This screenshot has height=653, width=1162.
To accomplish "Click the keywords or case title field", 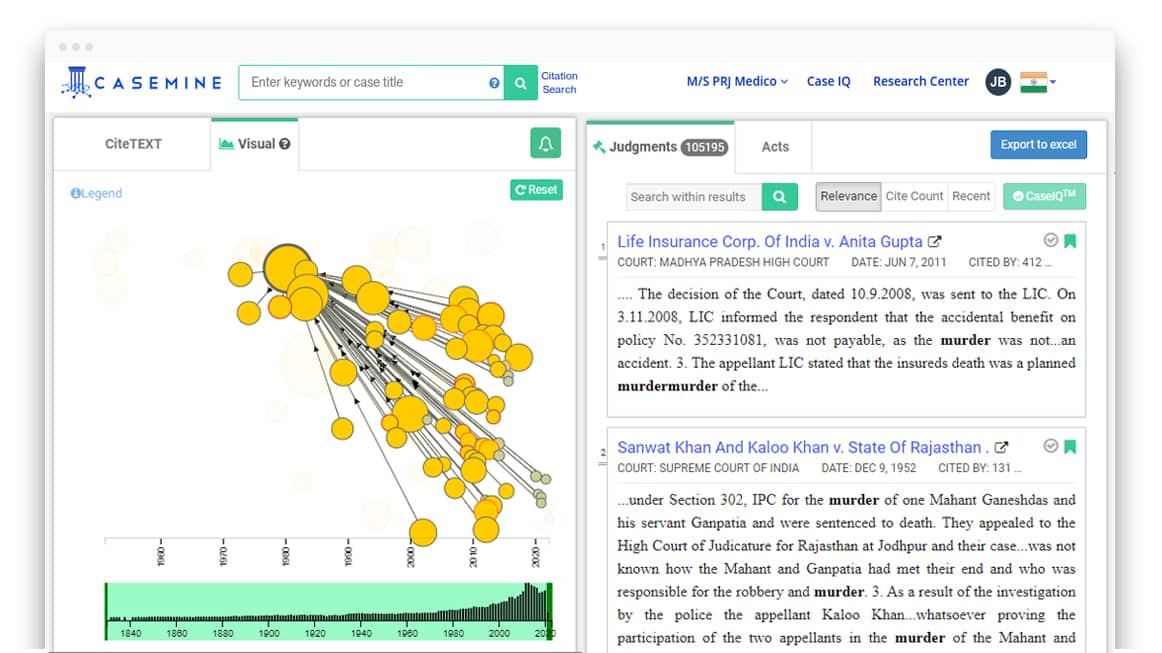I will [x=365, y=83].
